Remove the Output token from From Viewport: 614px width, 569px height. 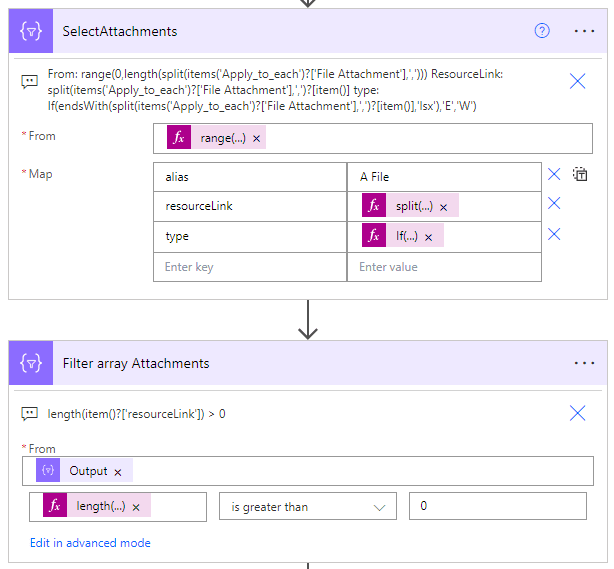118,471
